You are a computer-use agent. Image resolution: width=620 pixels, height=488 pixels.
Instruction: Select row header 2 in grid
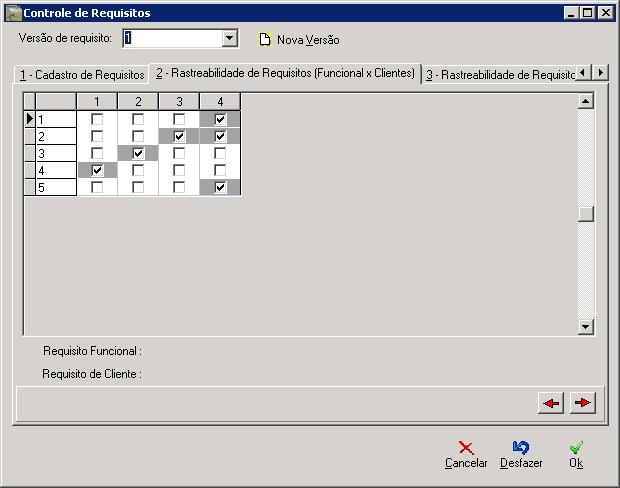coord(56,136)
